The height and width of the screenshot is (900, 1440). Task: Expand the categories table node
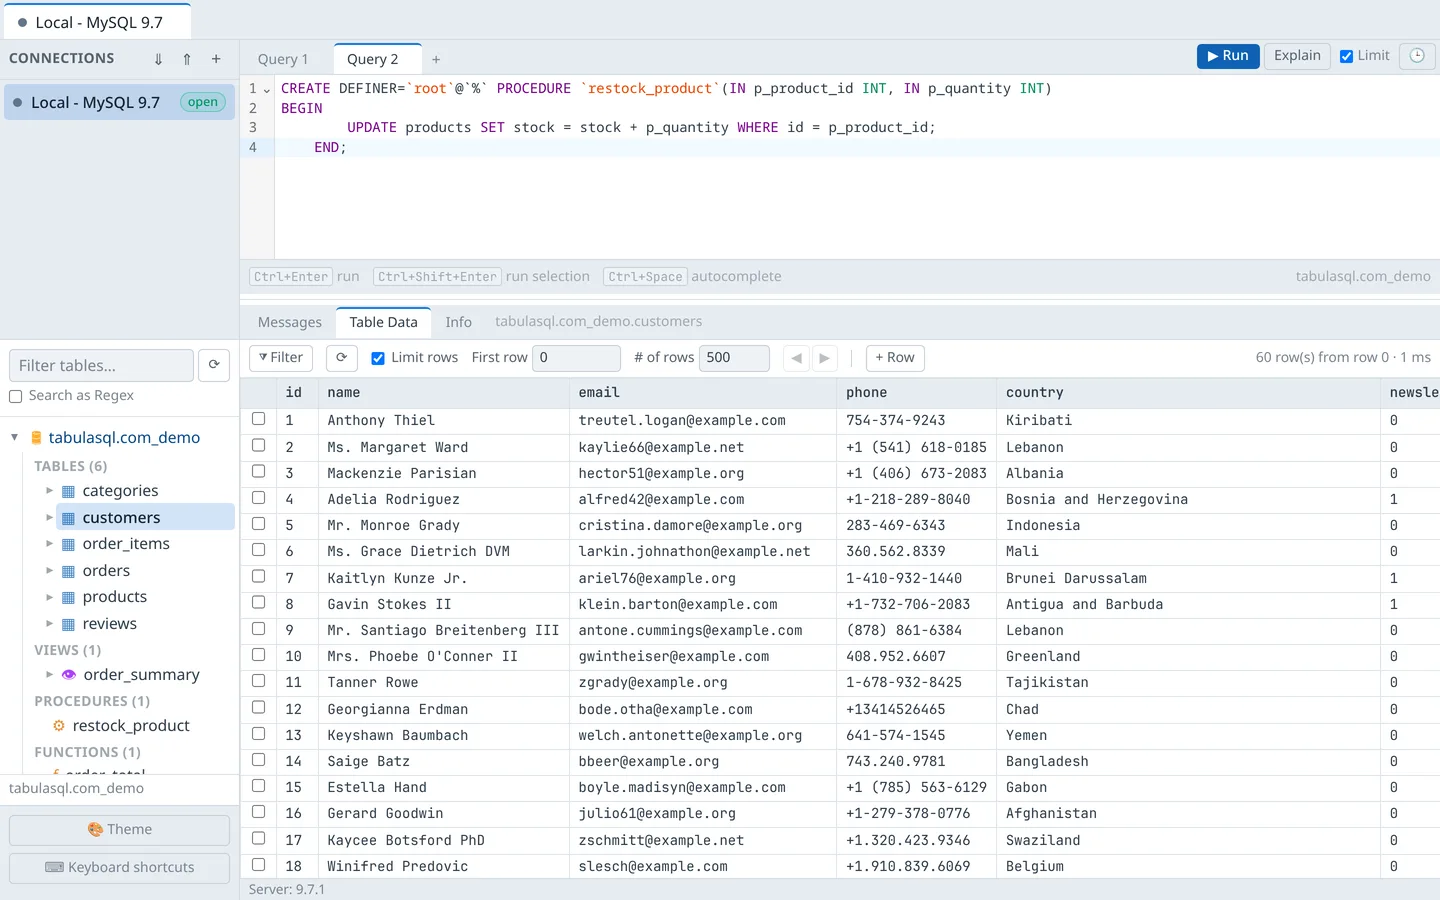coord(49,491)
